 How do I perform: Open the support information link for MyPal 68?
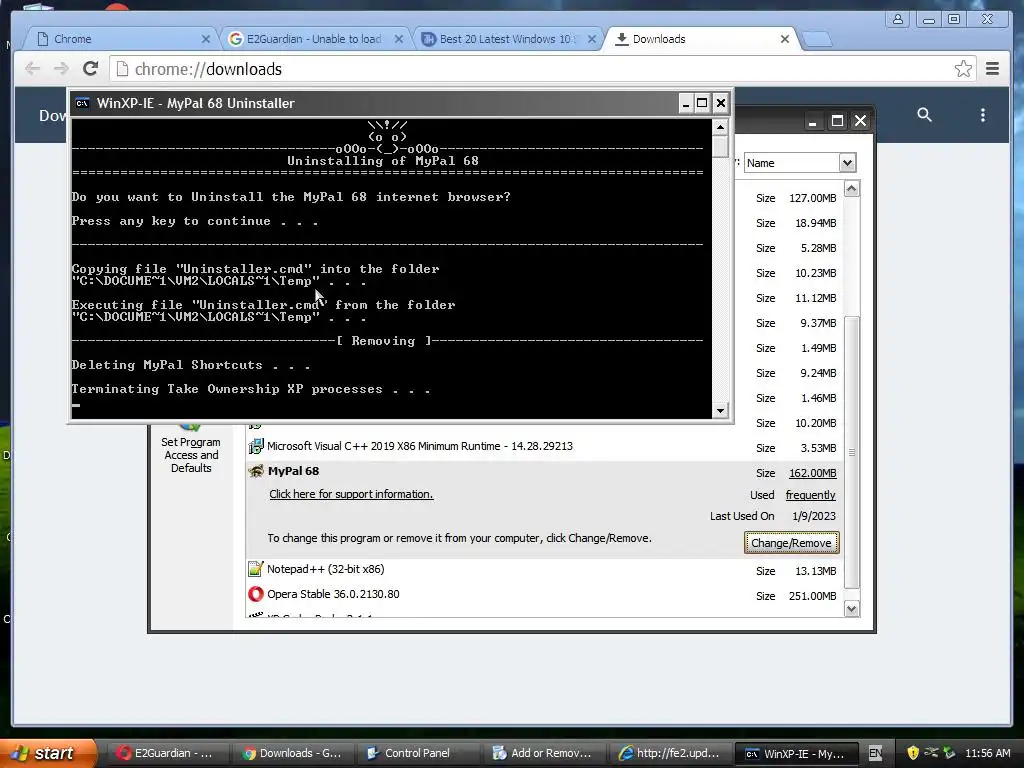tap(351, 494)
